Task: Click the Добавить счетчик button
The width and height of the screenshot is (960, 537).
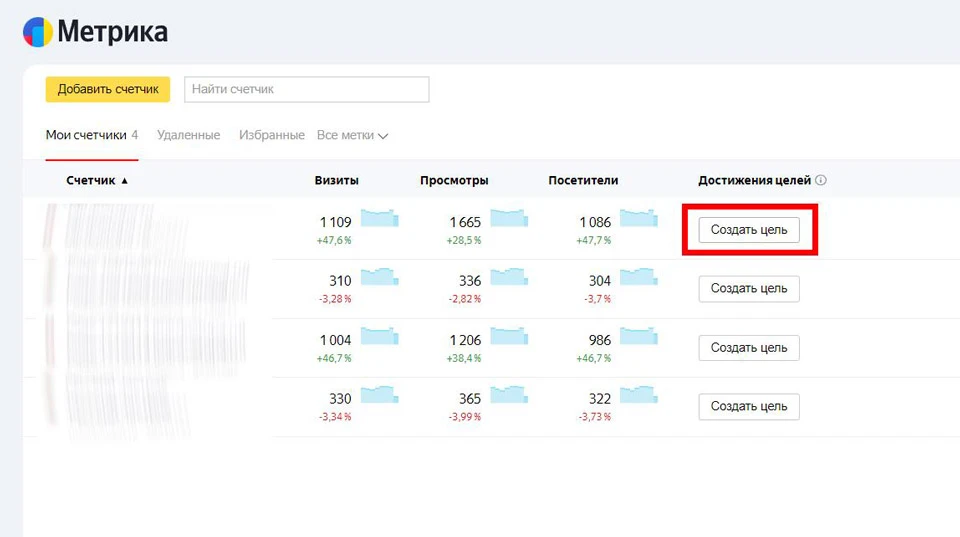Action: [x=108, y=89]
